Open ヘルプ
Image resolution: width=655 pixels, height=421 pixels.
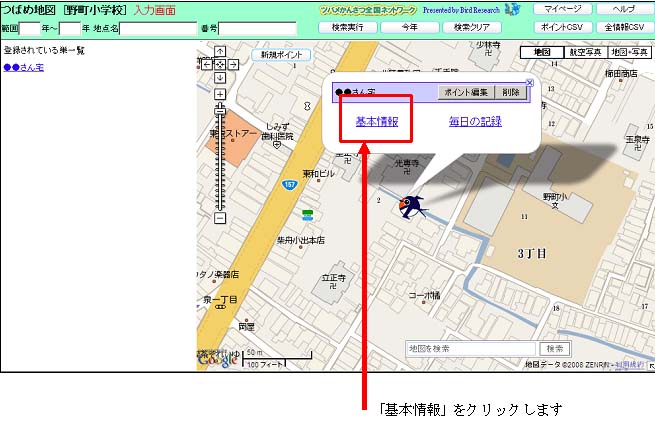pyautogui.click(x=625, y=9)
